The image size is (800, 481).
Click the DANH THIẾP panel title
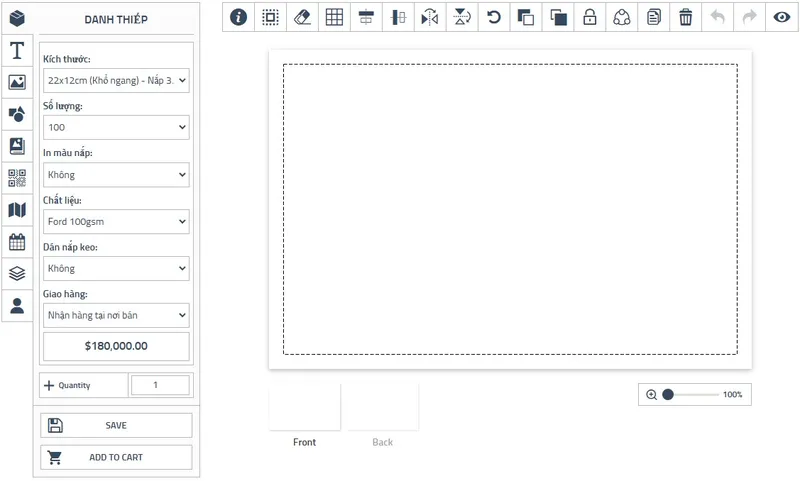pyautogui.click(x=116, y=19)
